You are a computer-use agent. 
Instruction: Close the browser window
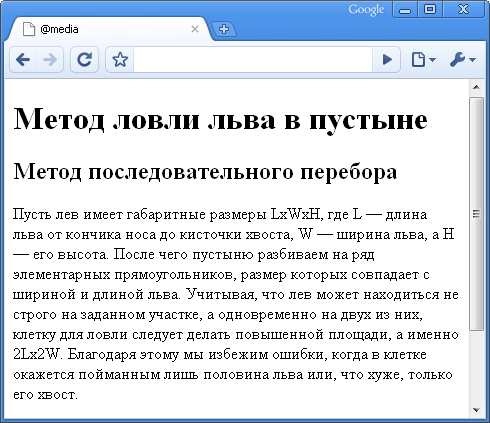[x=464, y=9]
